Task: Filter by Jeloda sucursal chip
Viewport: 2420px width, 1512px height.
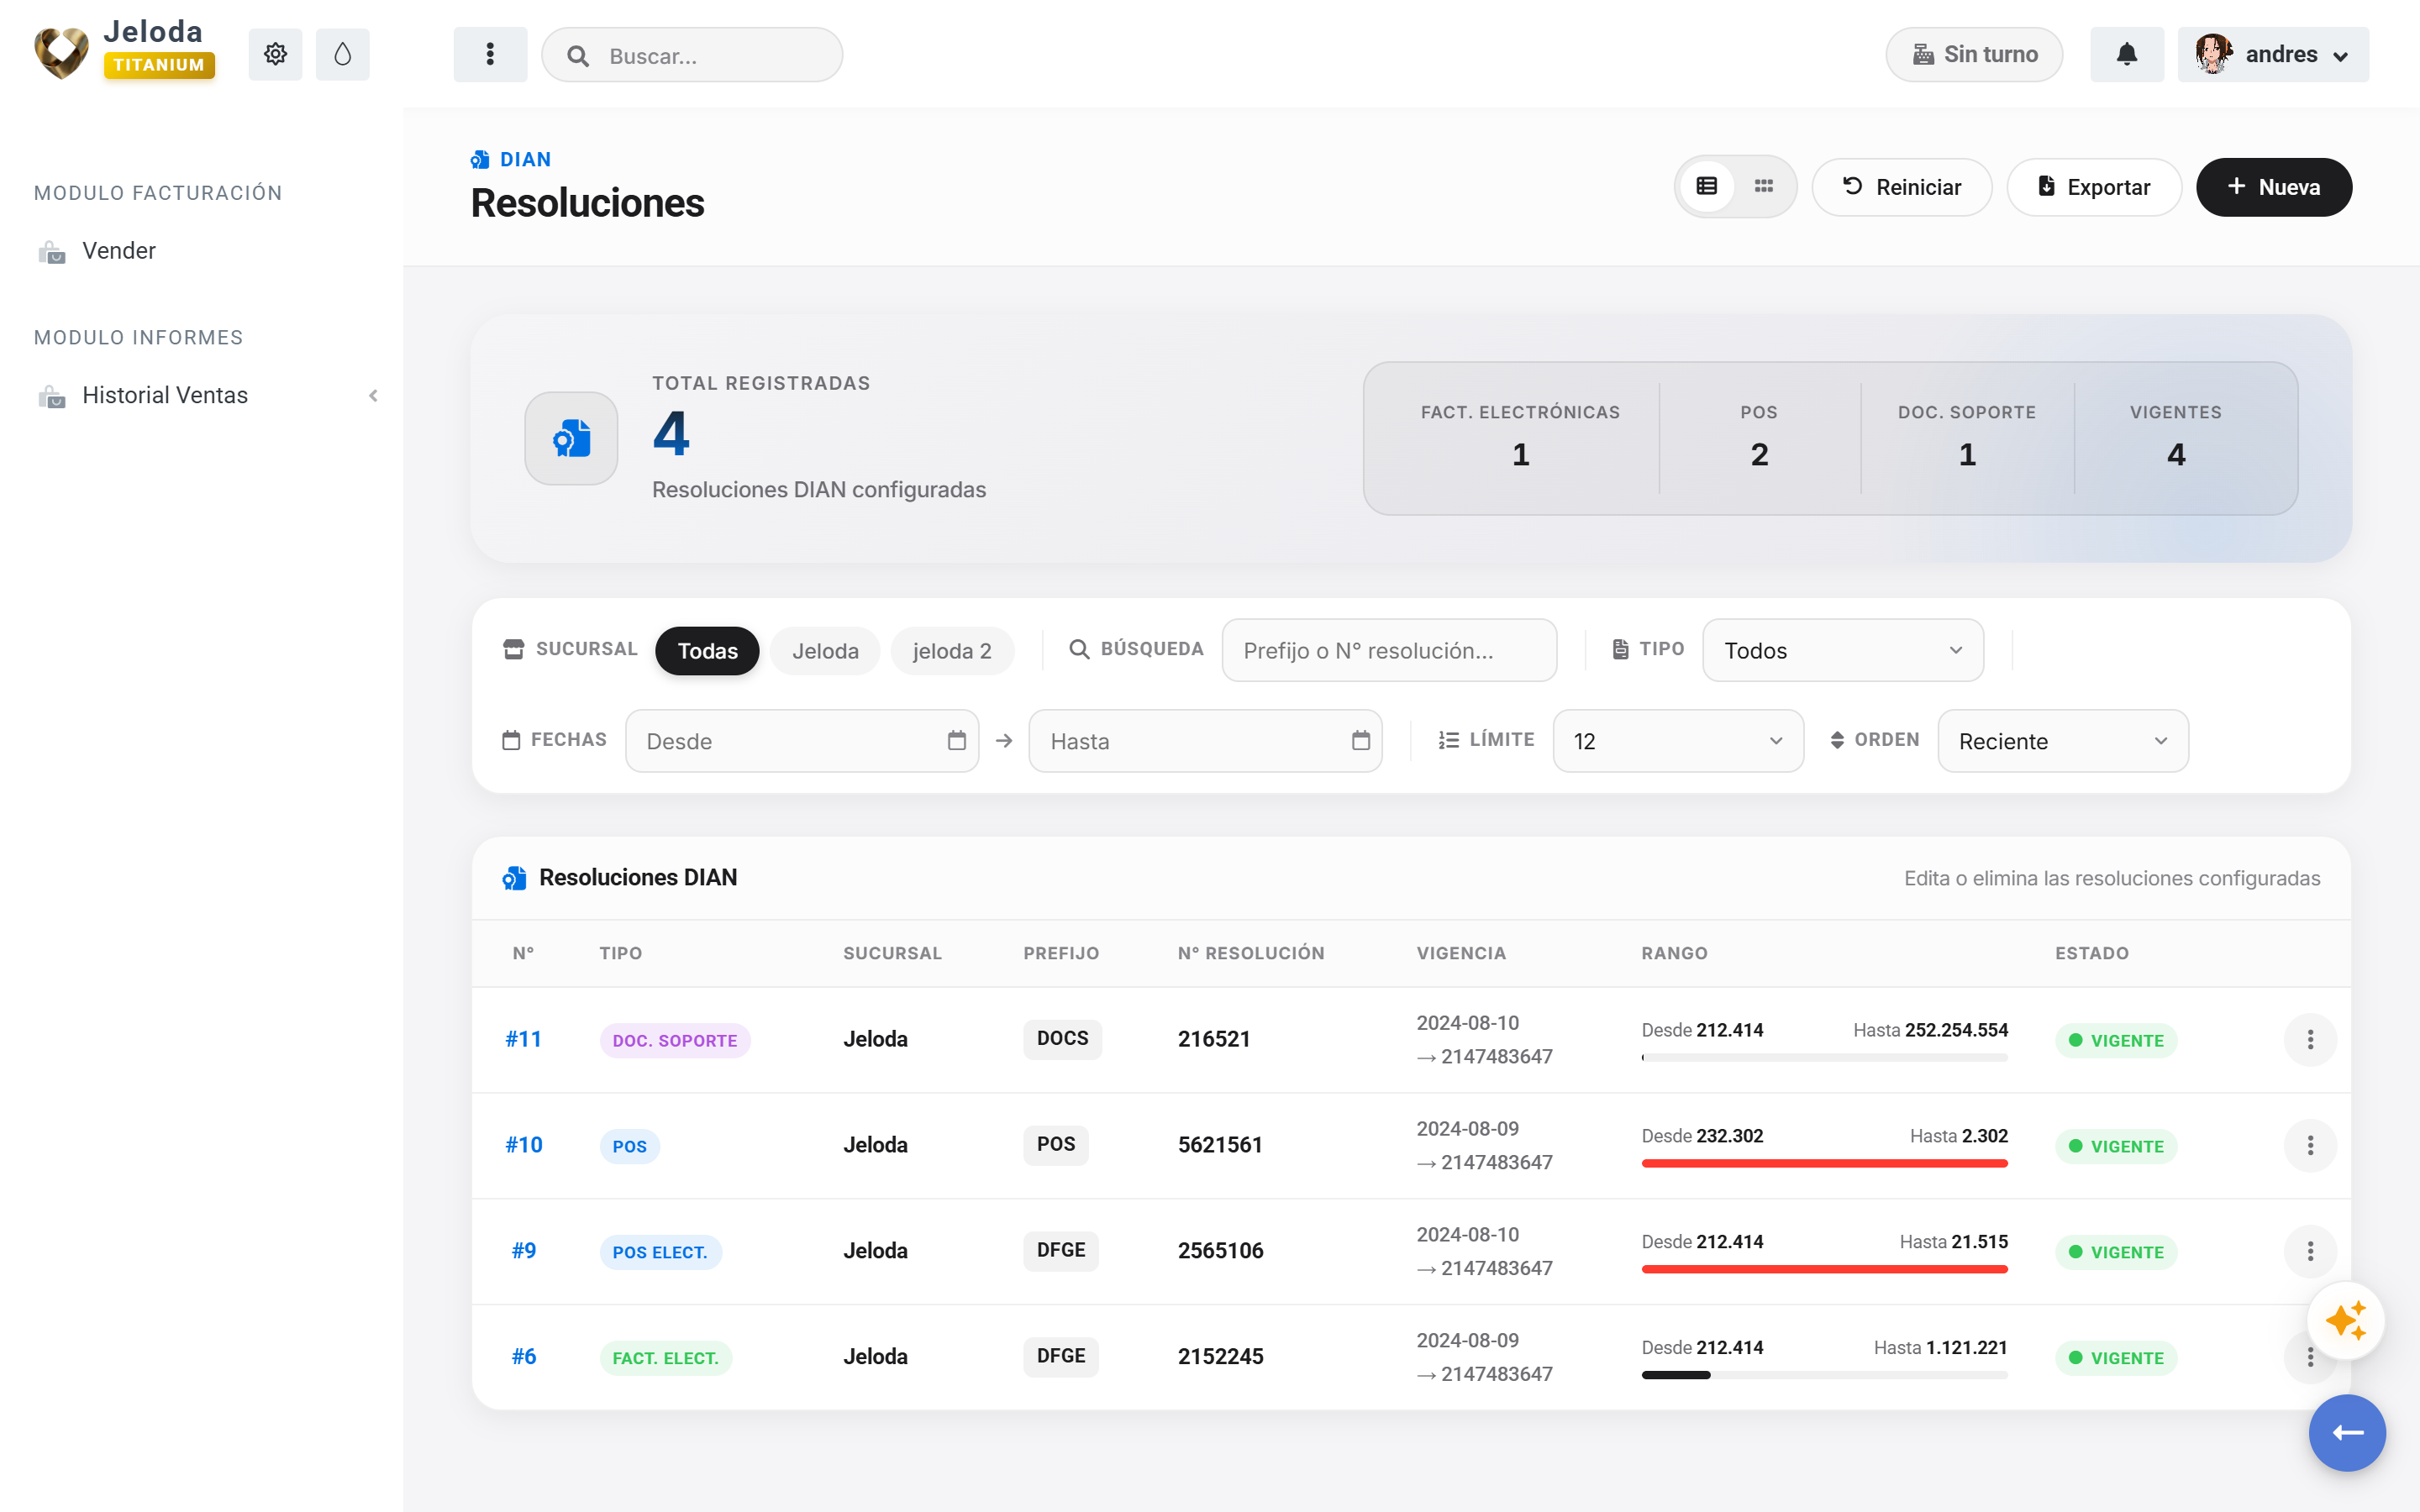Action: pos(825,651)
